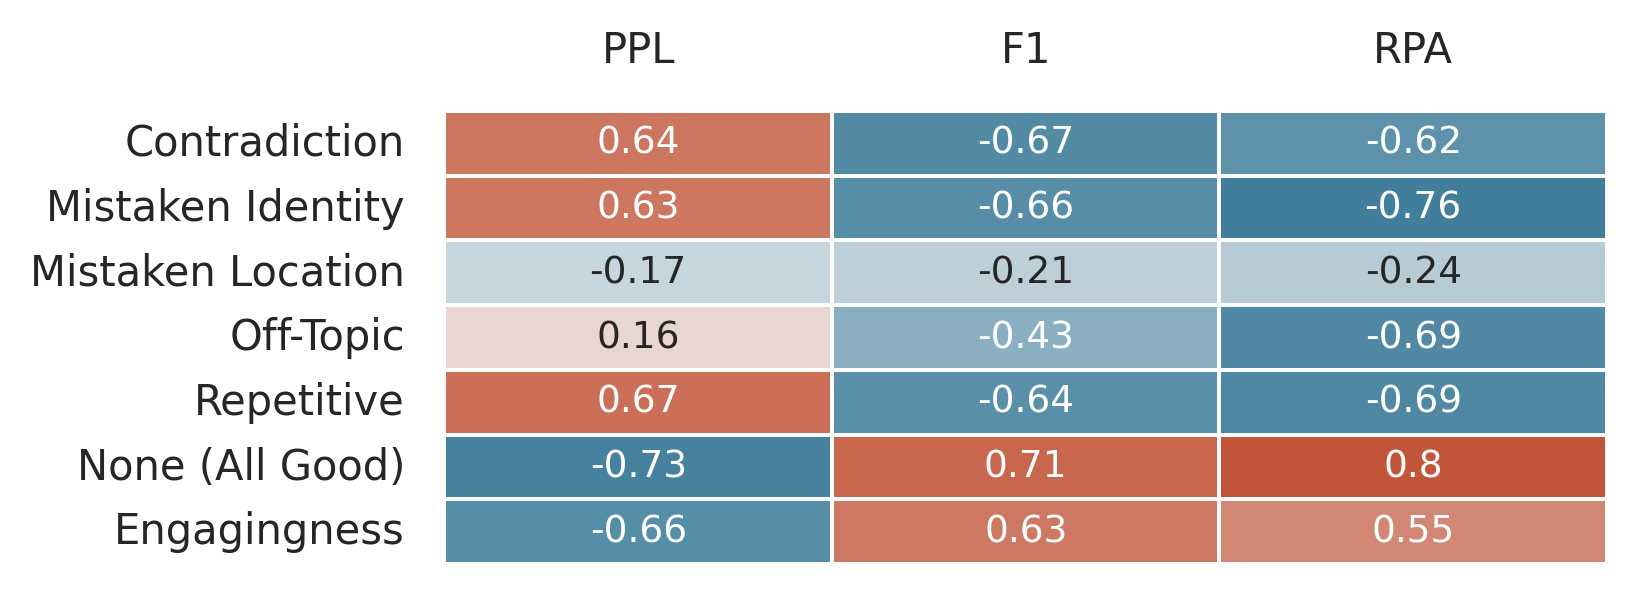
Task: Click the -0.73 None (All Good) PPL cell
Action: [x=638, y=466]
